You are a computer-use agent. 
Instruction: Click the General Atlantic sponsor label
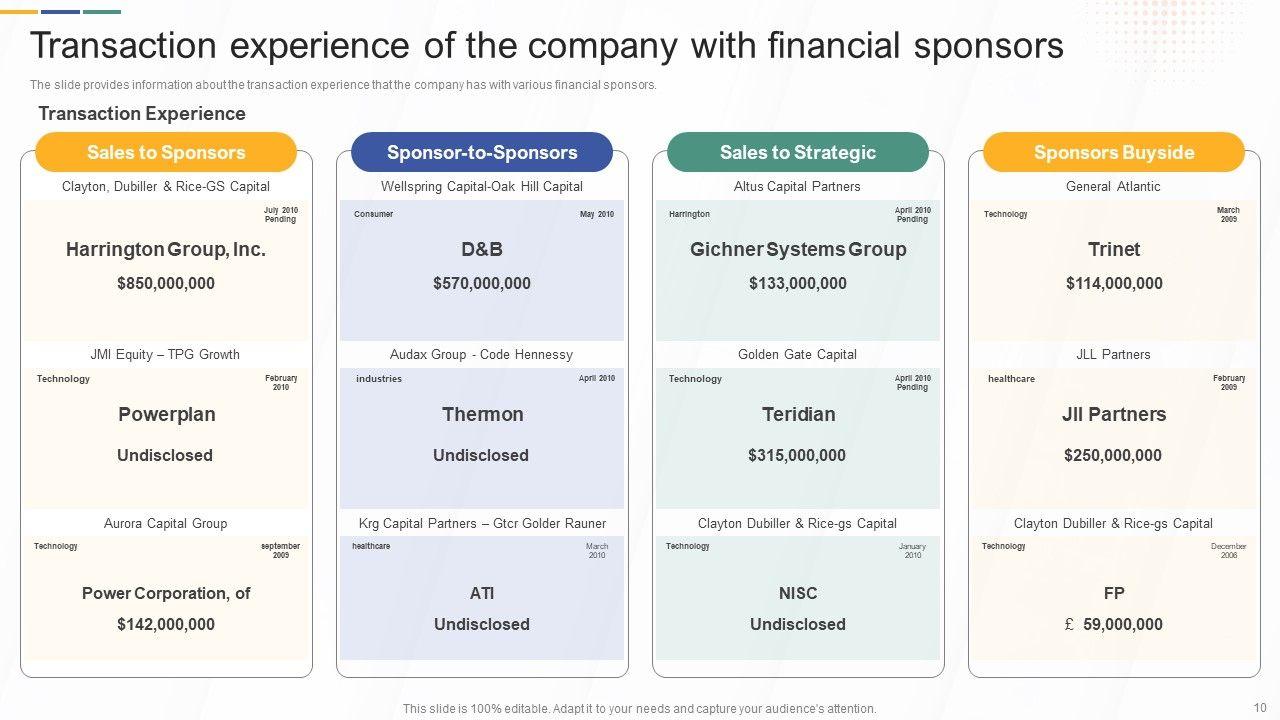point(1113,186)
